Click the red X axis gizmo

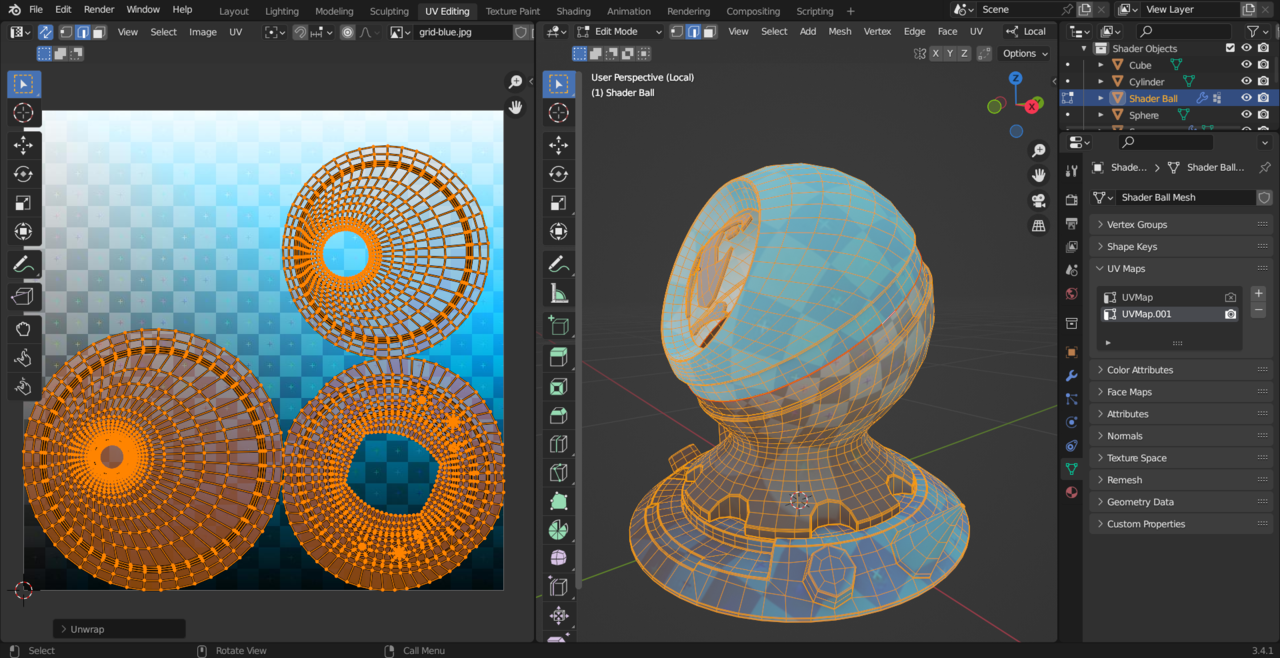[1031, 106]
